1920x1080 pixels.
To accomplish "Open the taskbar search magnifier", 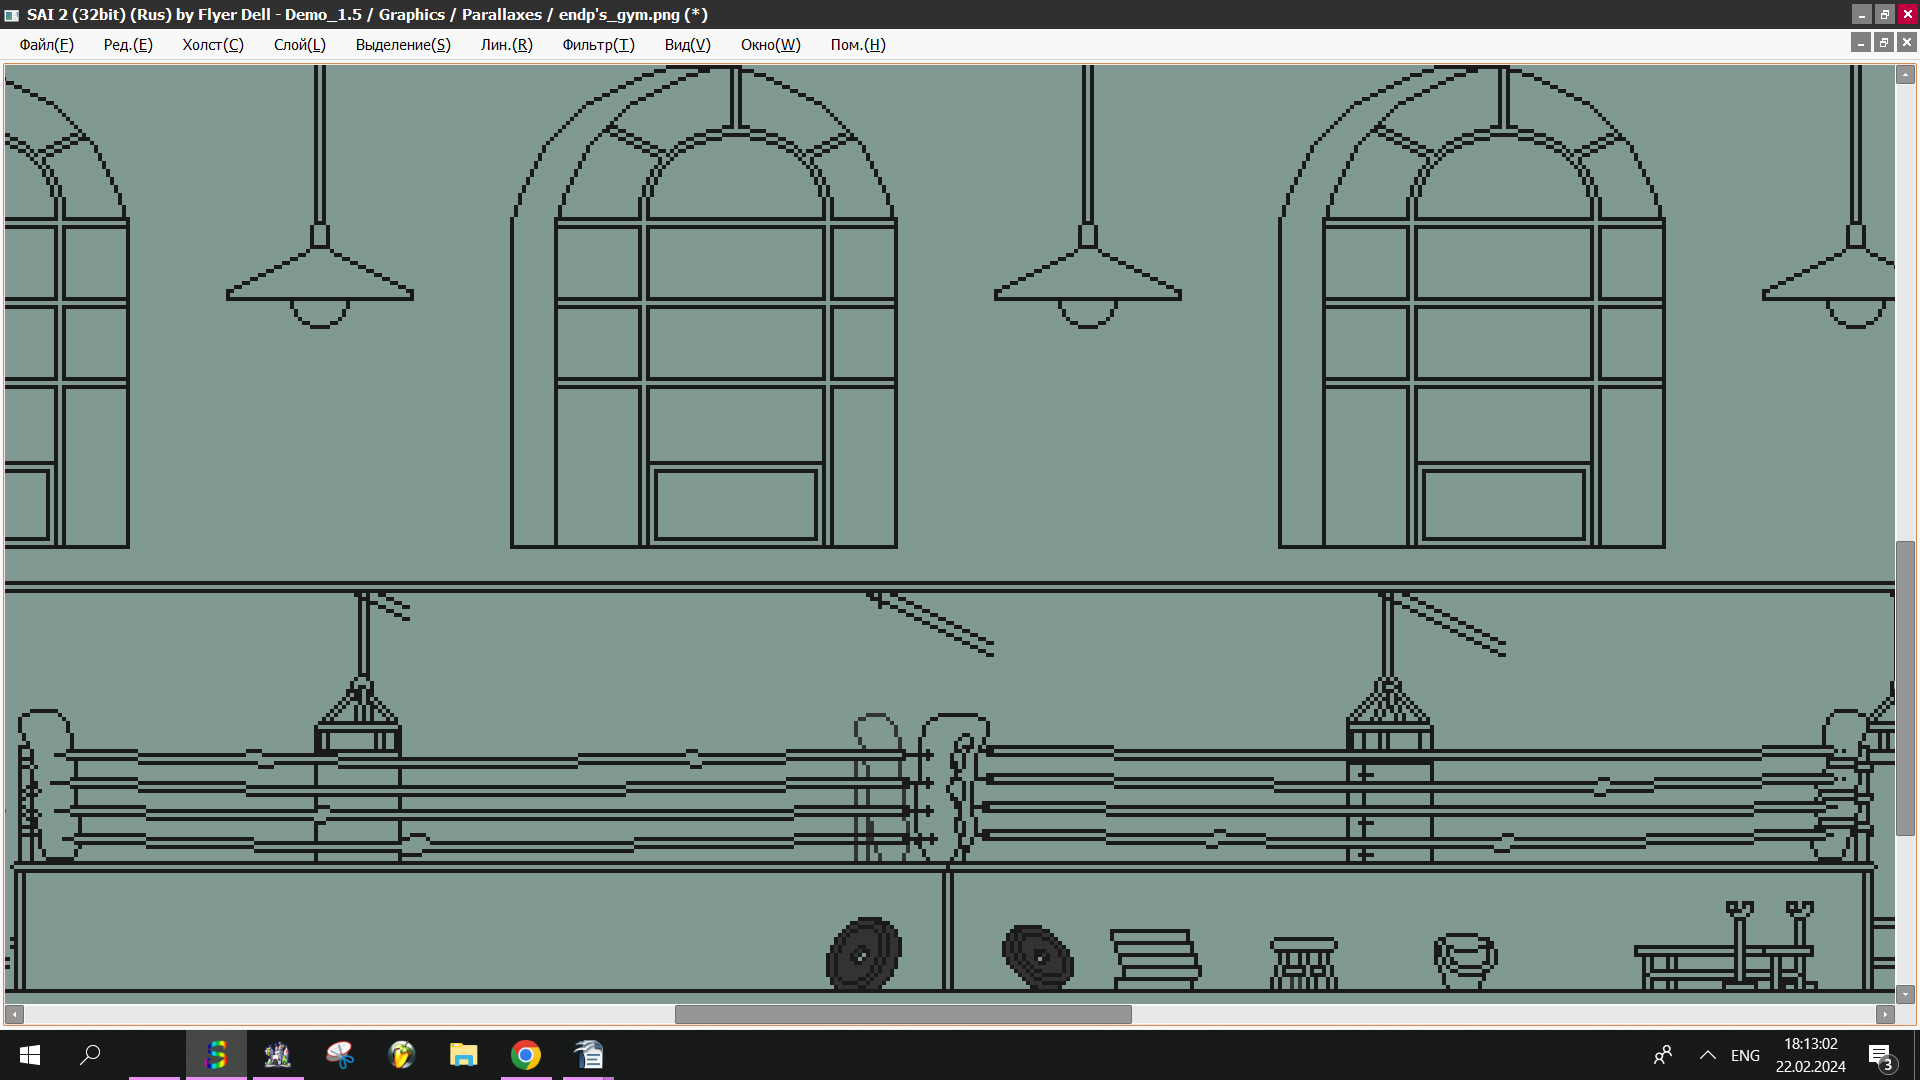I will click(x=90, y=1055).
